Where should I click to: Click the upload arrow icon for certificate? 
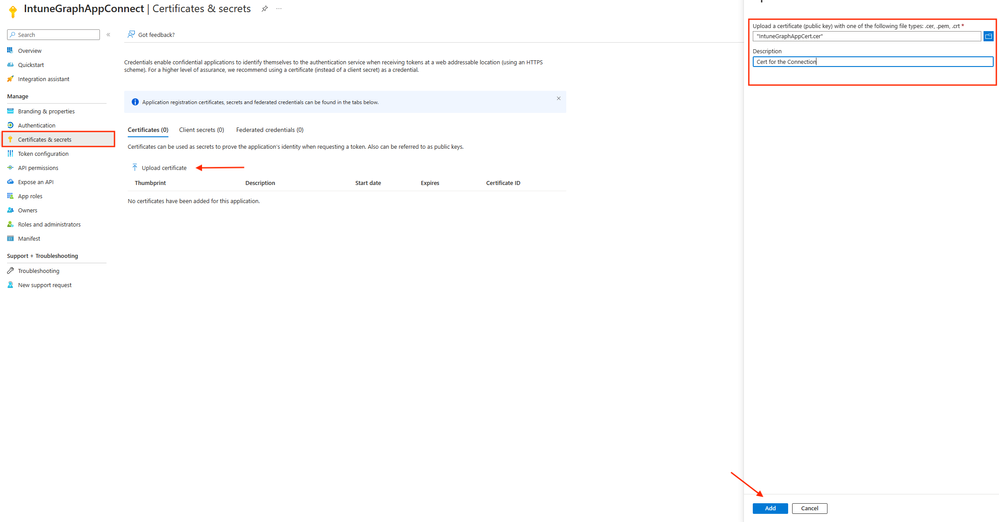[134, 167]
